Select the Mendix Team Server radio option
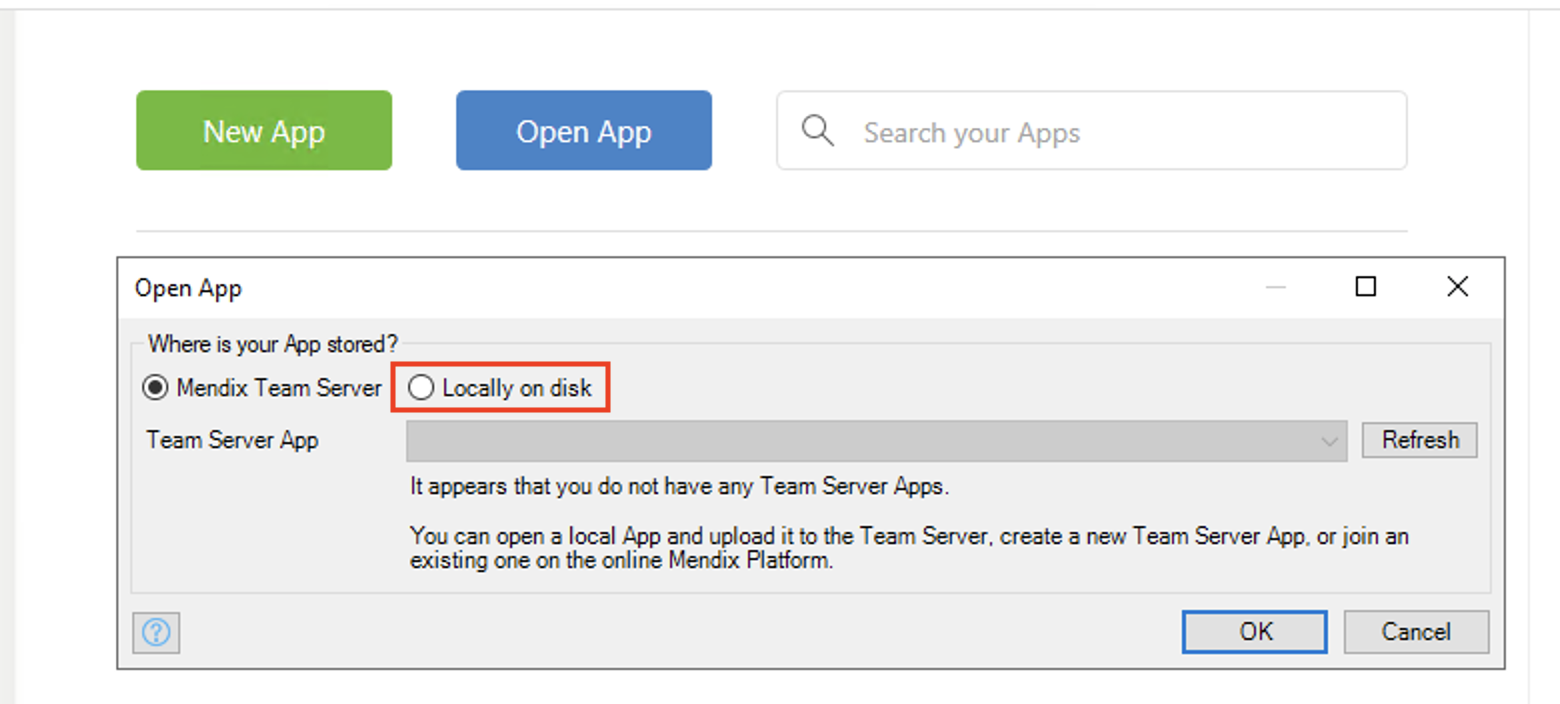 (155, 388)
